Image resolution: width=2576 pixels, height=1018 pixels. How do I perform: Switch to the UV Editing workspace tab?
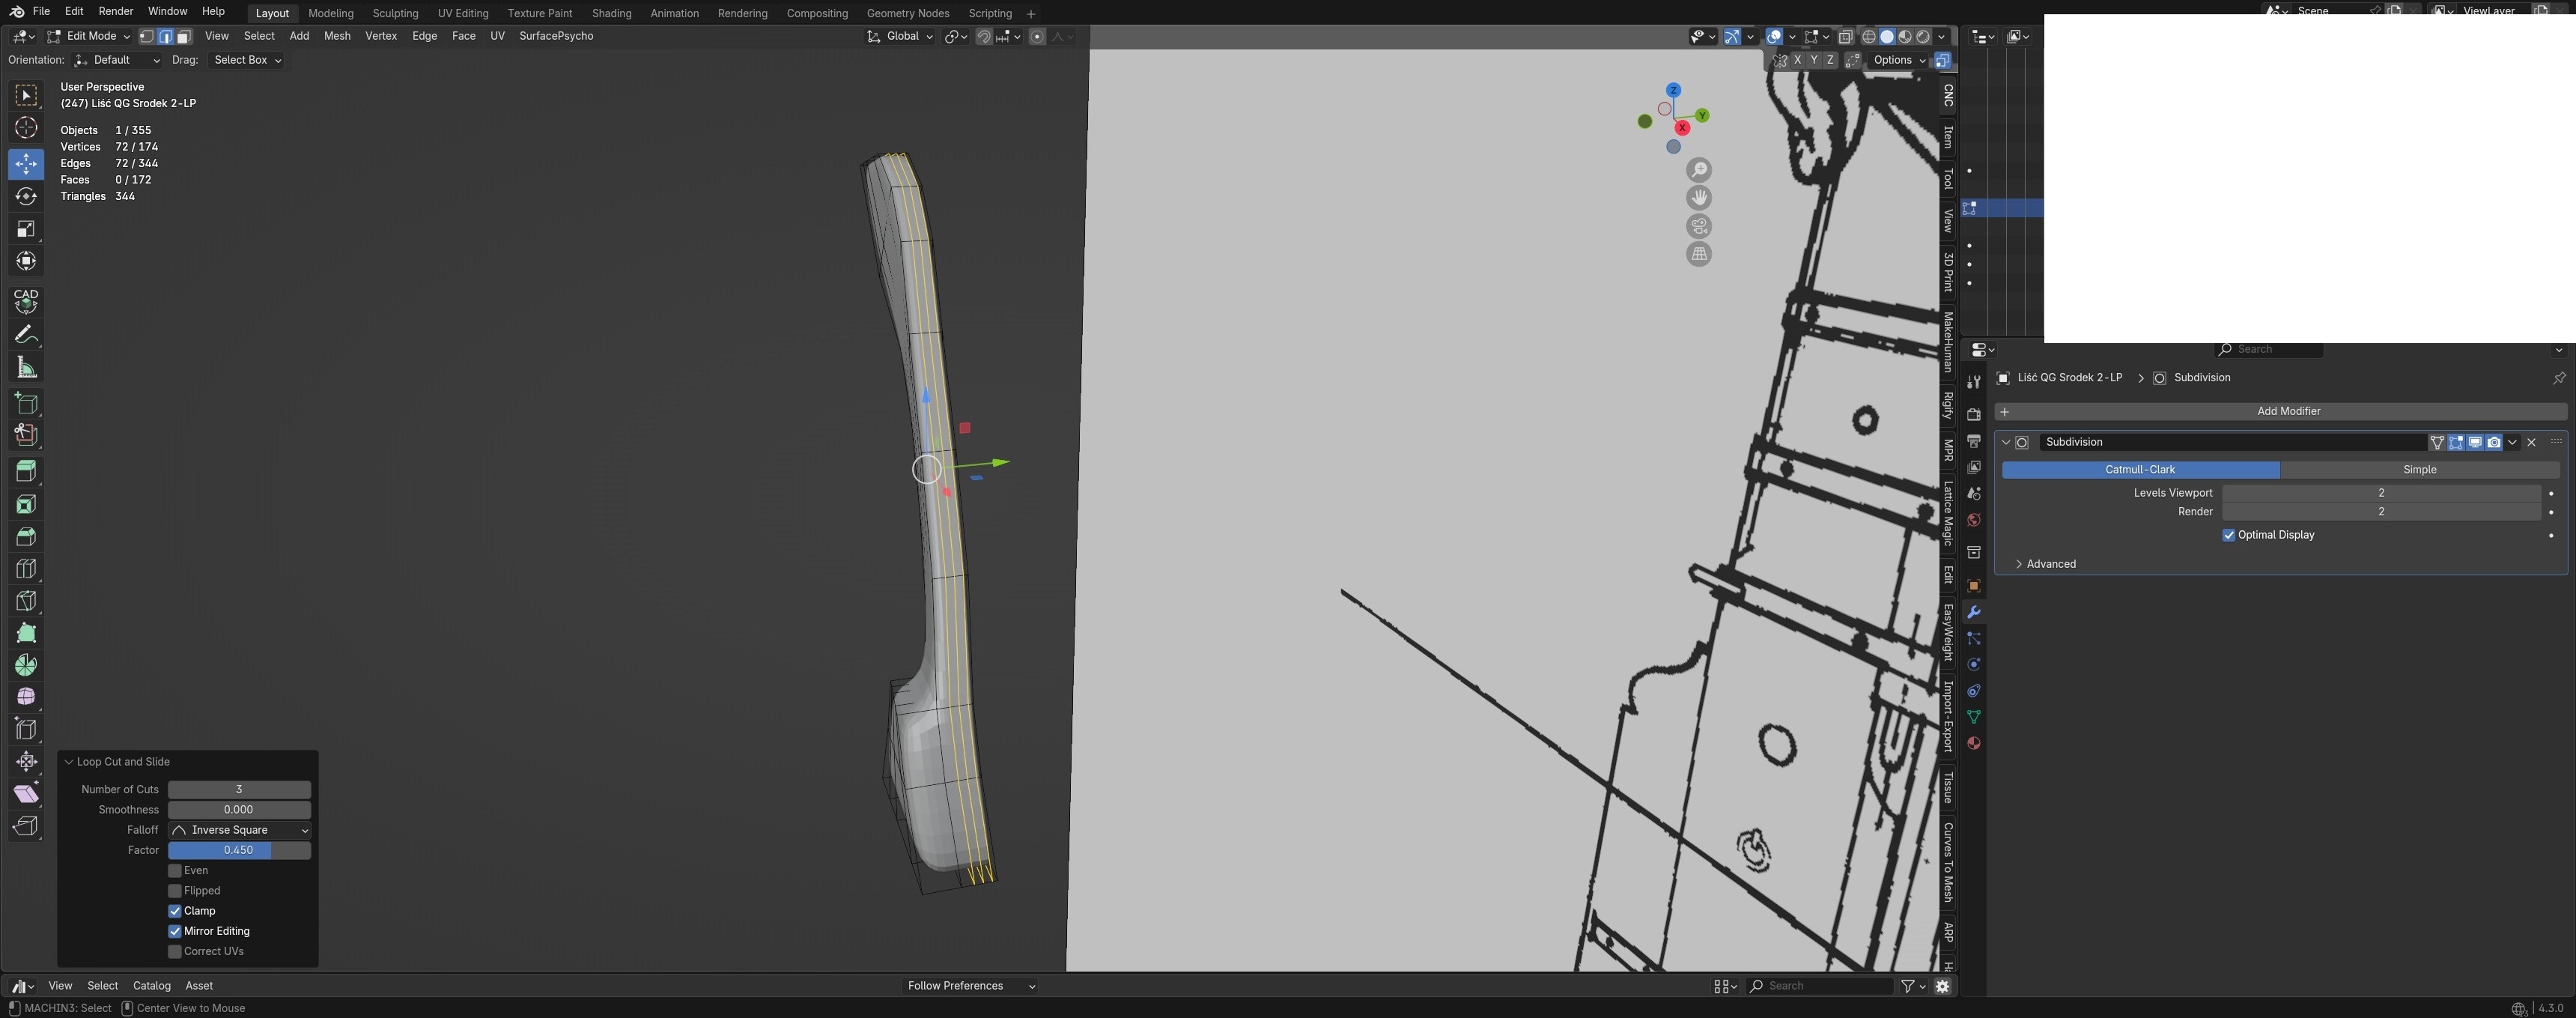point(462,13)
